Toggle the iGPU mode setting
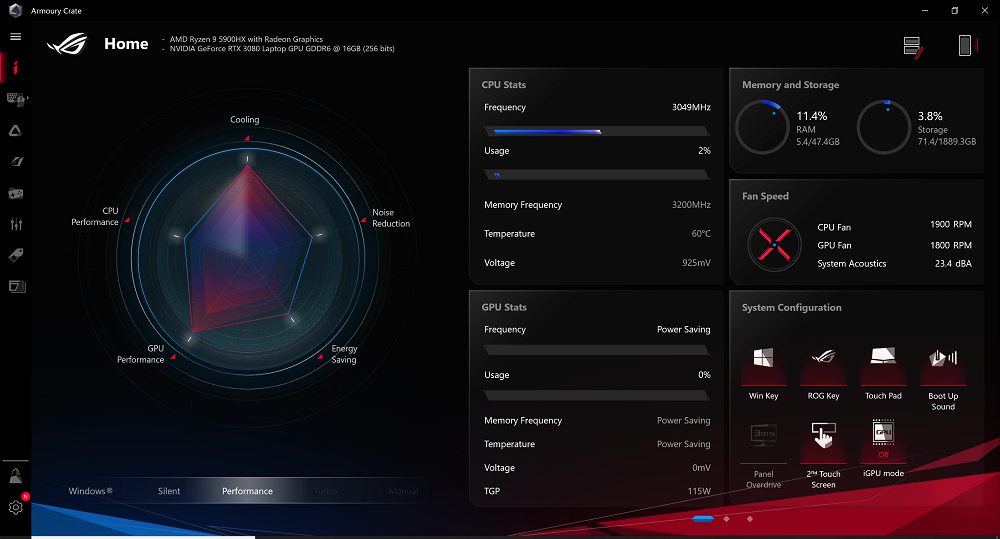Image resolution: width=1000 pixels, height=539 pixels. (883, 449)
